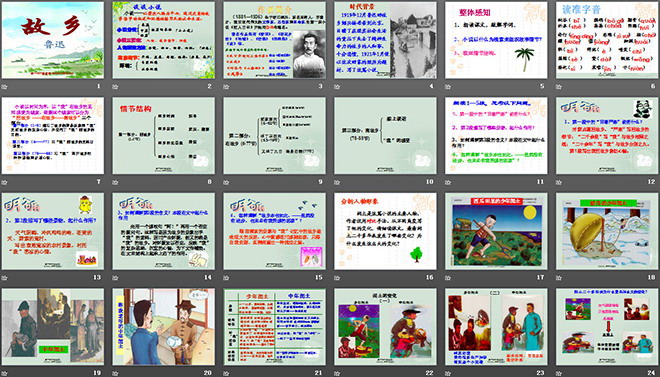Viewport: 660px width, 377px height.
Task: Select slide 2 titled '谈谈小说'
Action: [x=163, y=40]
